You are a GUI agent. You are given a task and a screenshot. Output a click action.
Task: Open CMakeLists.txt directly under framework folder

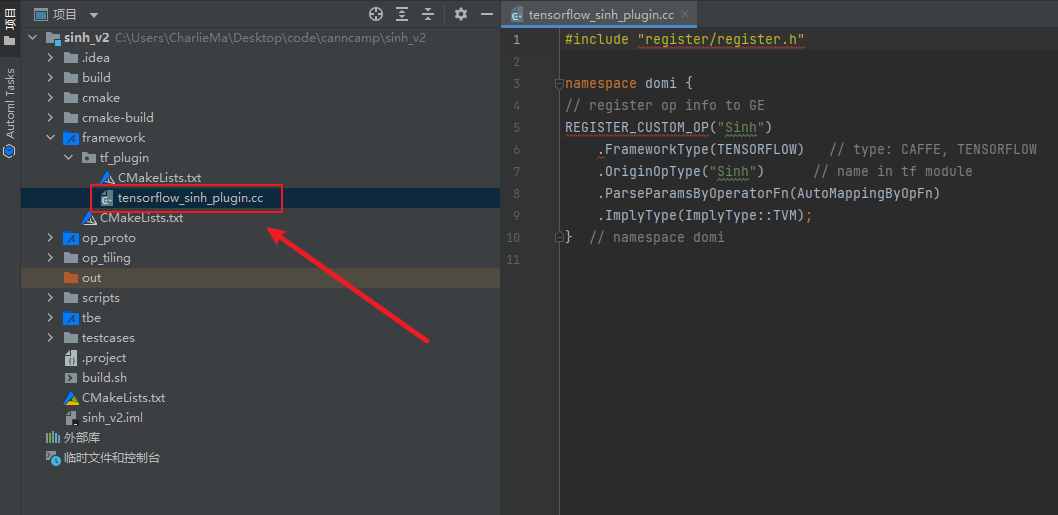click(260, 218)
